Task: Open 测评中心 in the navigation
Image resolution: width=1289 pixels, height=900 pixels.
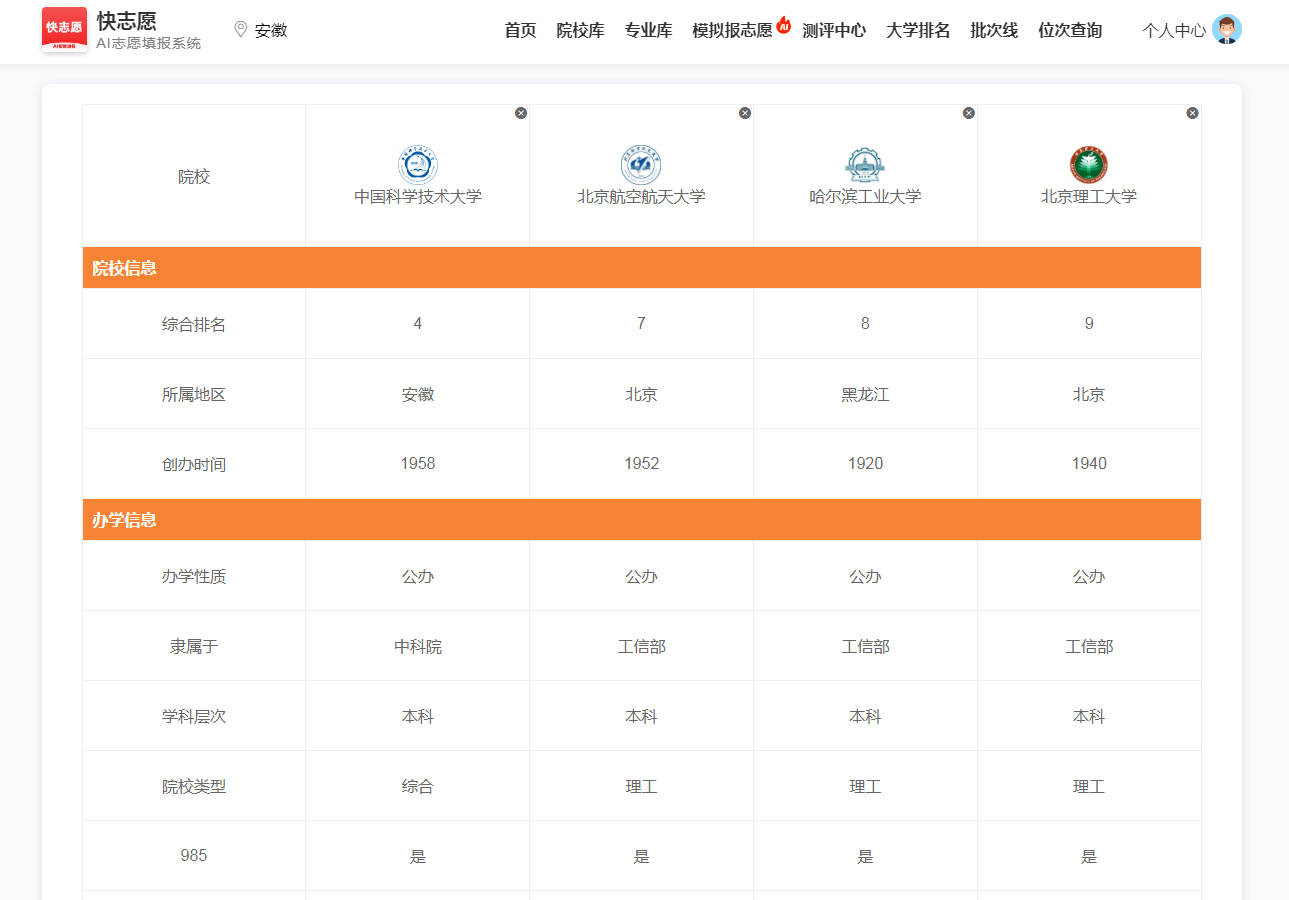Action: click(834, 30)
